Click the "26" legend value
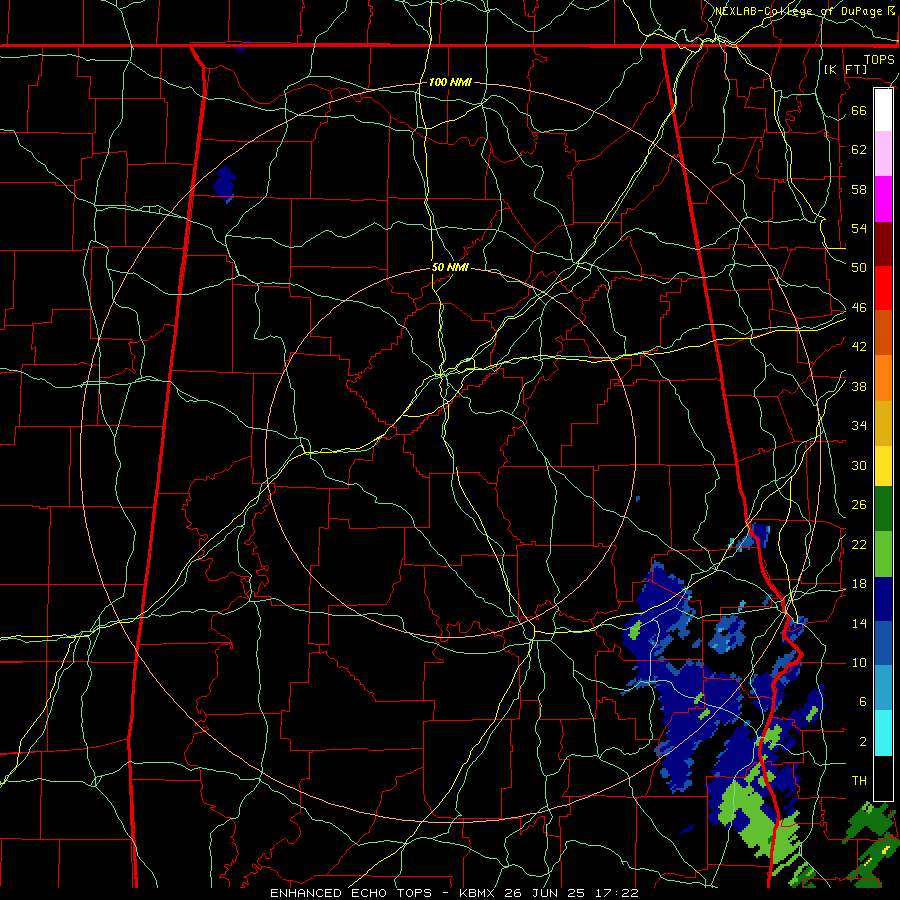The image size is (900, 900). [x=859, y=505]
